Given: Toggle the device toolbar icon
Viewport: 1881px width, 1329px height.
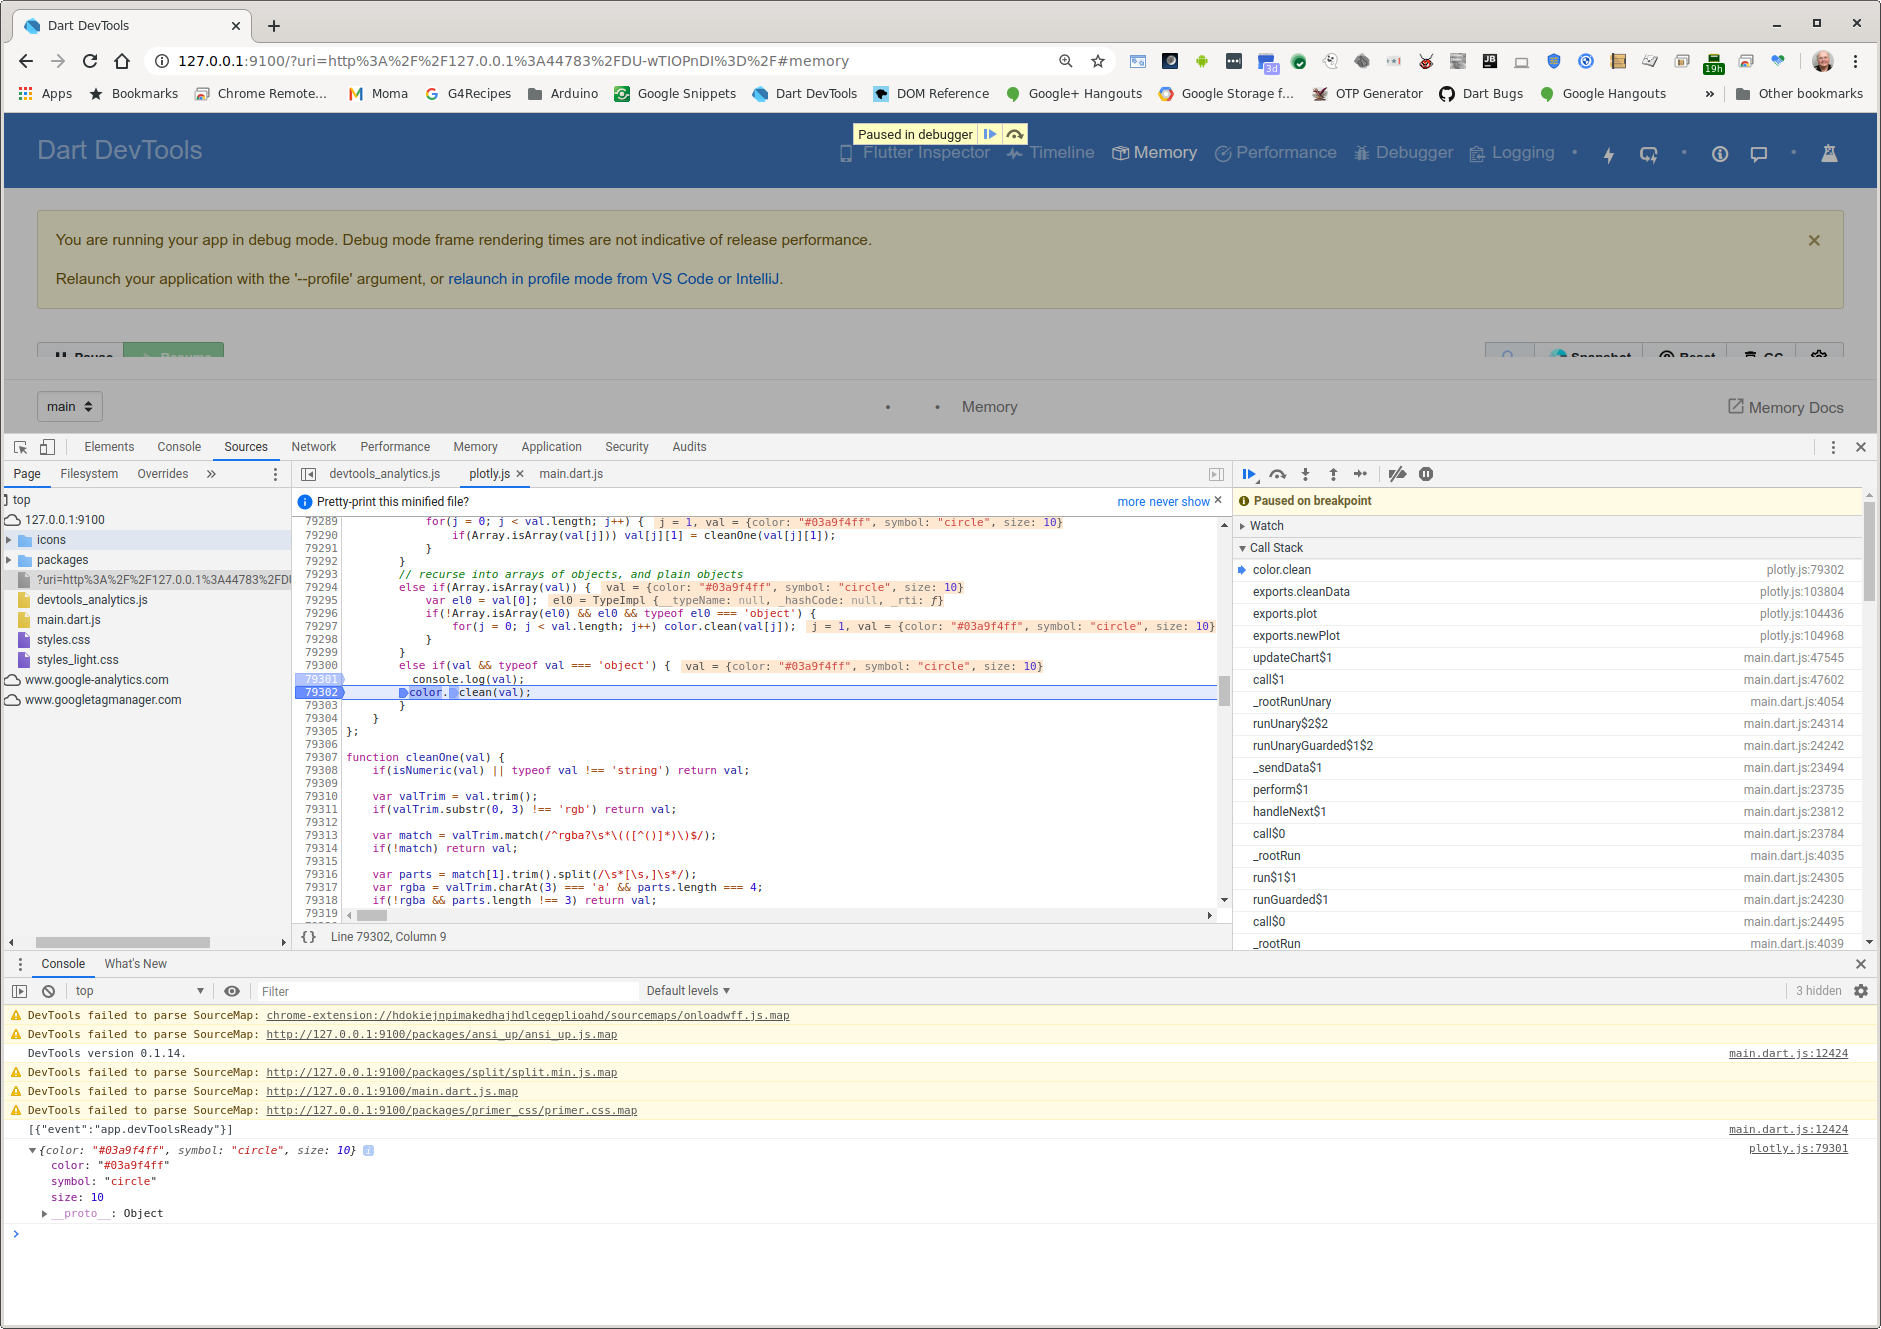Looking at the screenshot, I should 47,447.
